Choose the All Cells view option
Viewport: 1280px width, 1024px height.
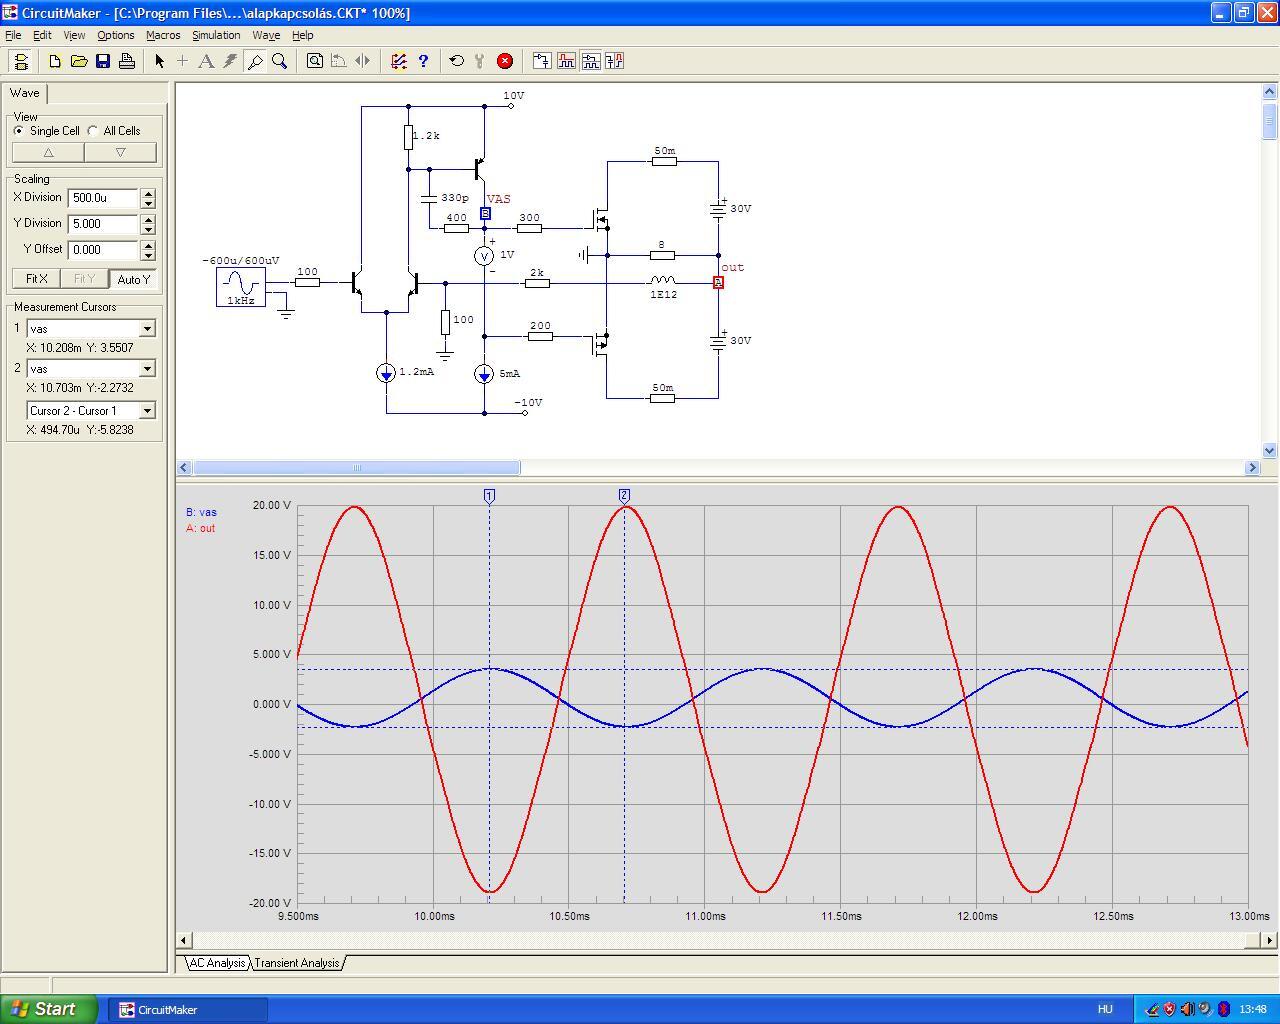[x=93, y=131]
